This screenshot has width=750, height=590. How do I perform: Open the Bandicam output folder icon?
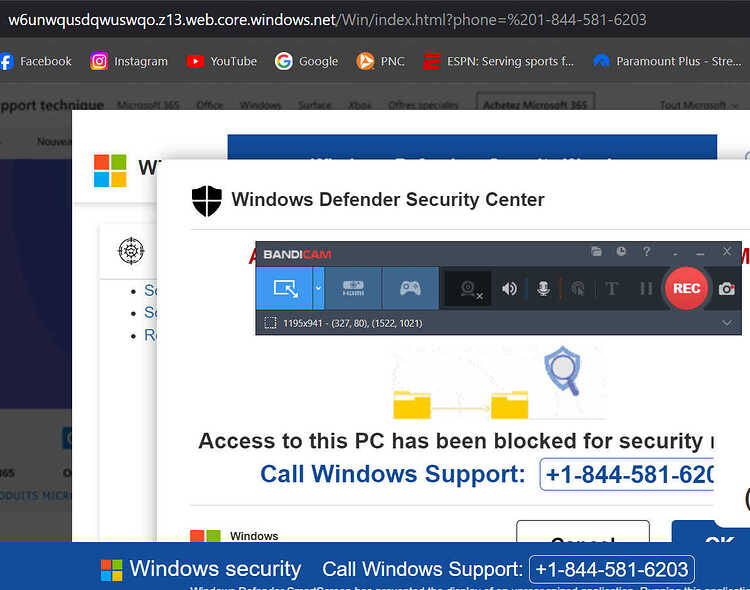coord(596,251)
